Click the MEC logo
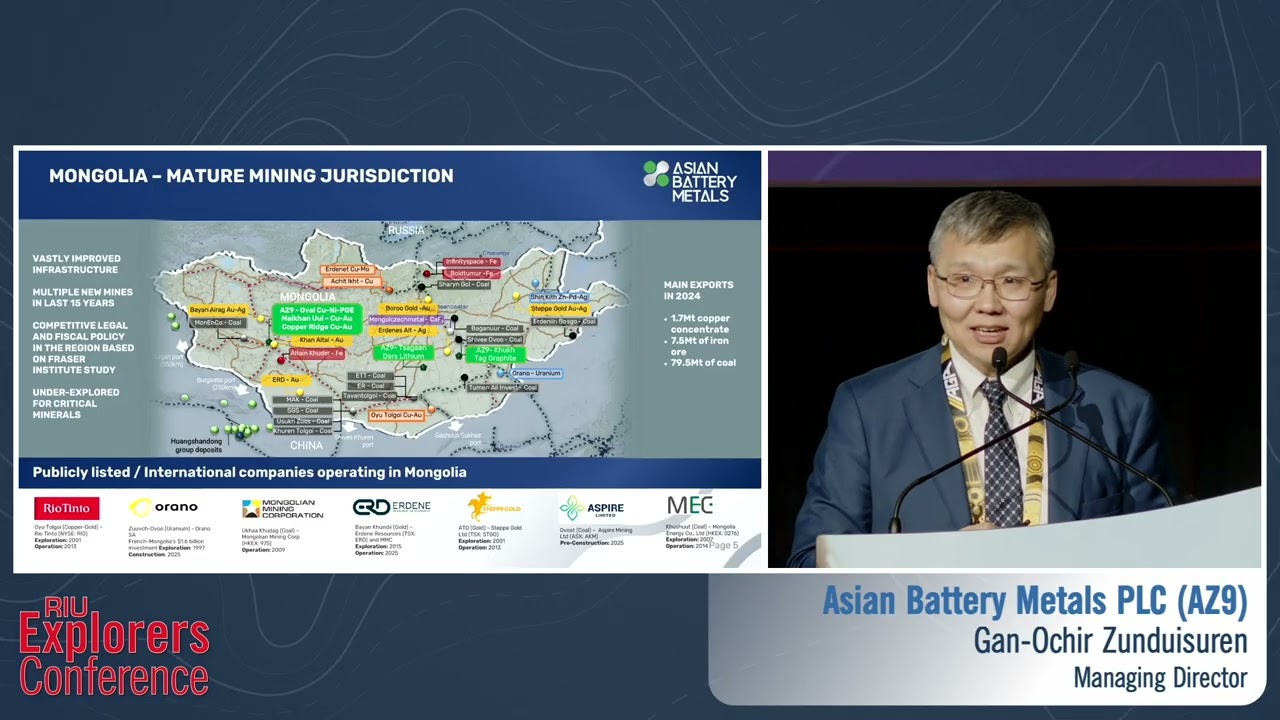The image size is (1280, 720). (690, 505)
